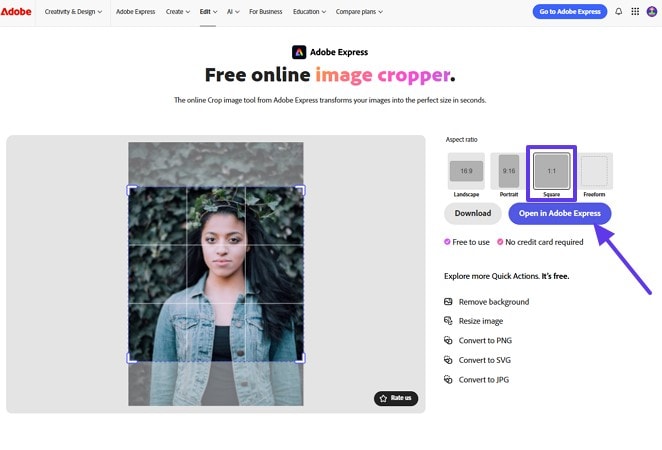Expand the Create menu

(178, 12)
